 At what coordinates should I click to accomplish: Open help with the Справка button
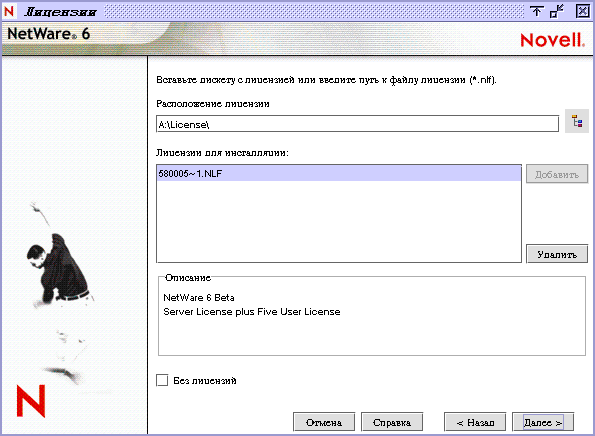tap(392, 422)
